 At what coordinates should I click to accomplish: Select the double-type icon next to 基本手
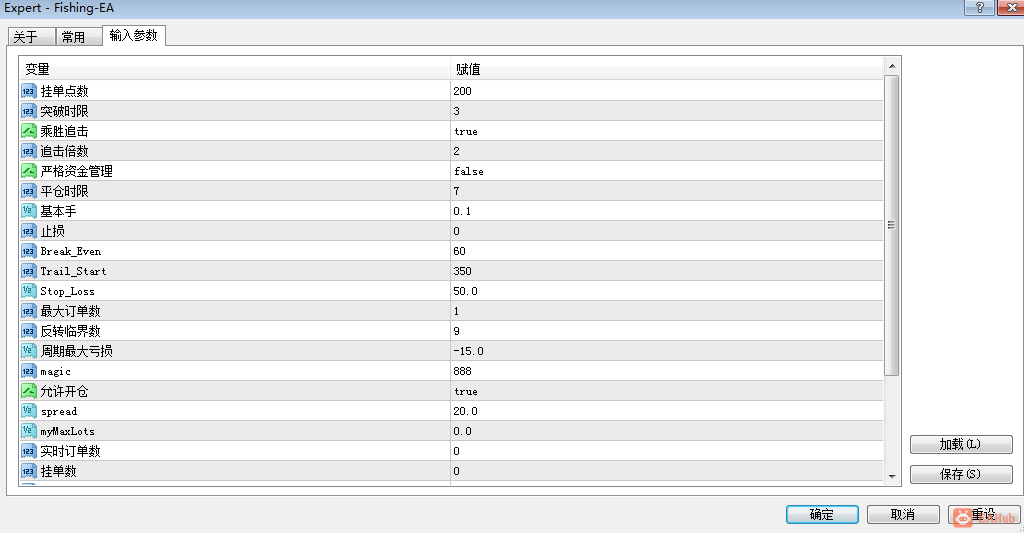[x=29, y=211]
